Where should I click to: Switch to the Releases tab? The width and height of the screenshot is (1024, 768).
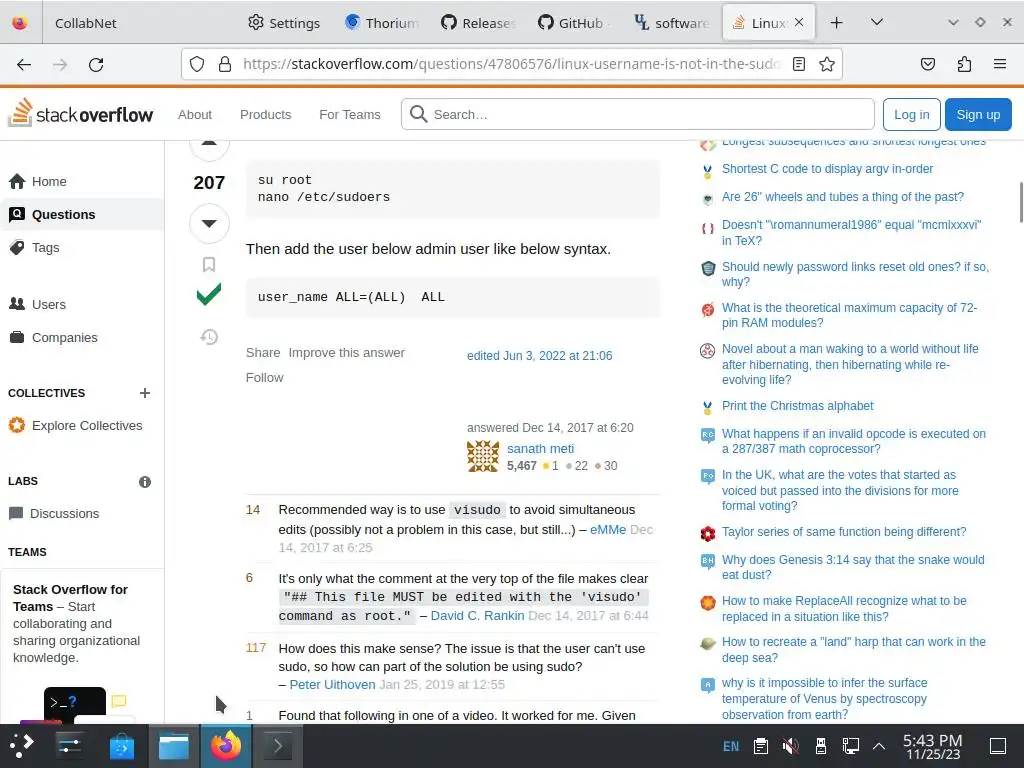point(479,23)
